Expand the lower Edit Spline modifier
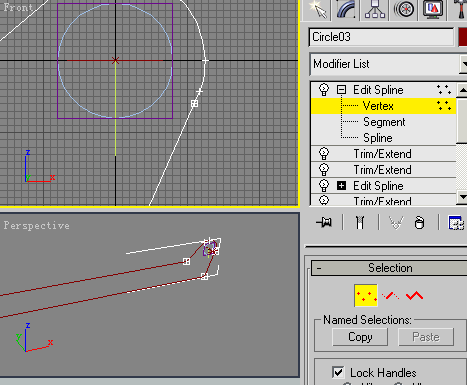Image resolution: width=467 pixels, height=385 pixels. (341, 186)
